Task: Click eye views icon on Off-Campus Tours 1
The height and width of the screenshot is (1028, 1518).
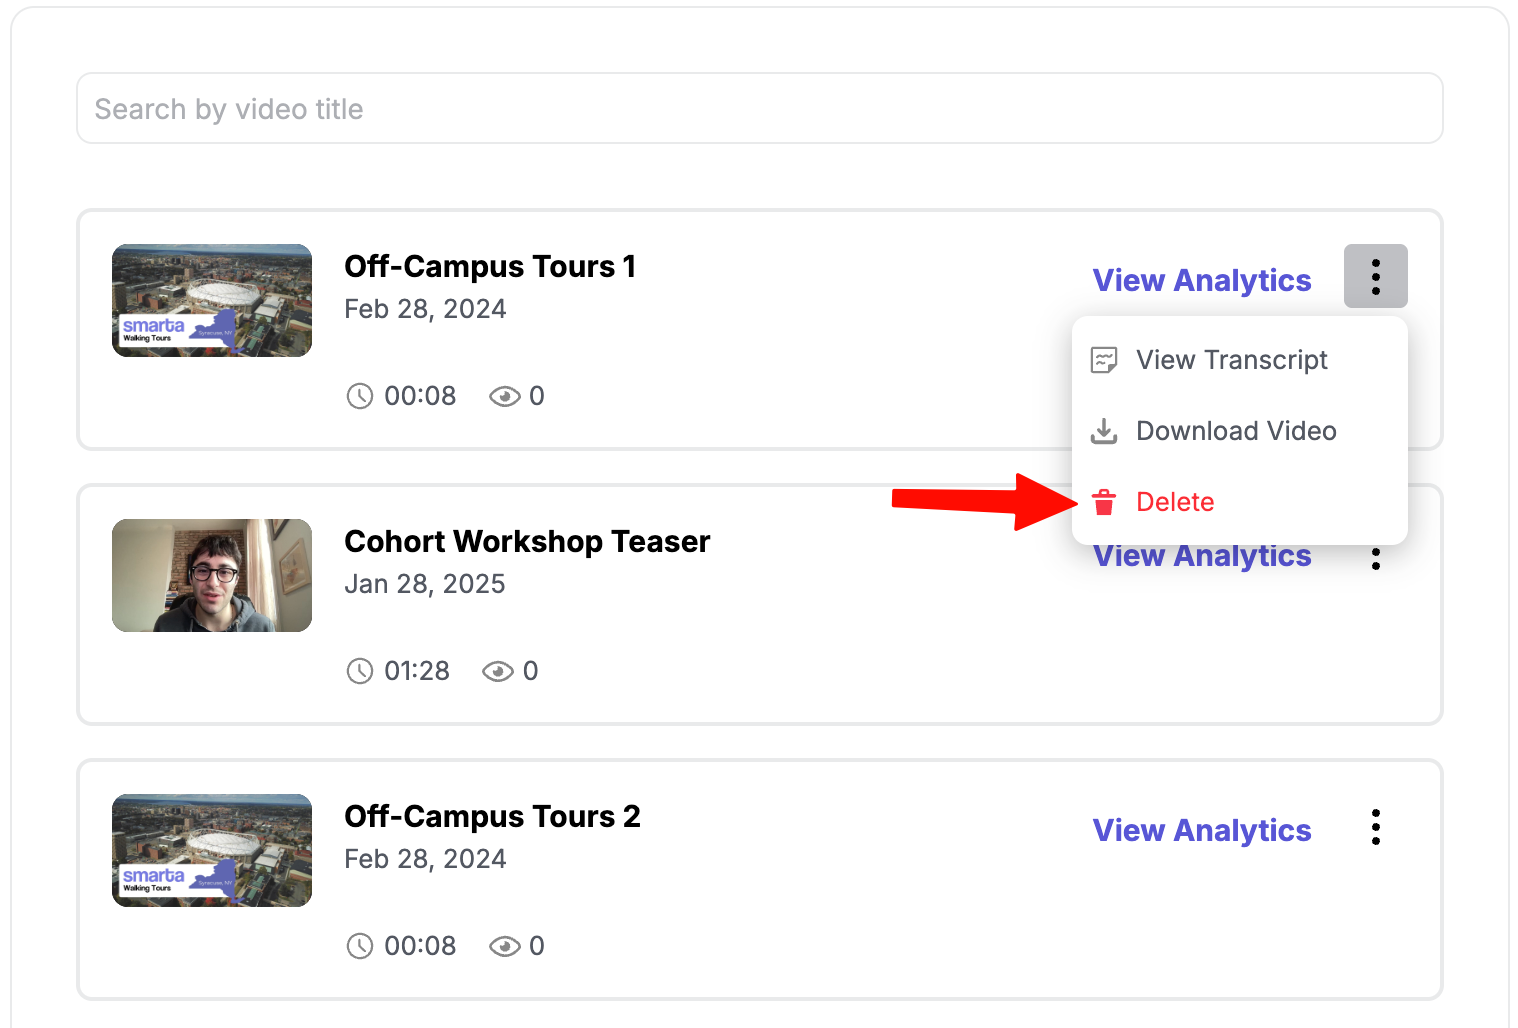Action: tap(504, 397)
